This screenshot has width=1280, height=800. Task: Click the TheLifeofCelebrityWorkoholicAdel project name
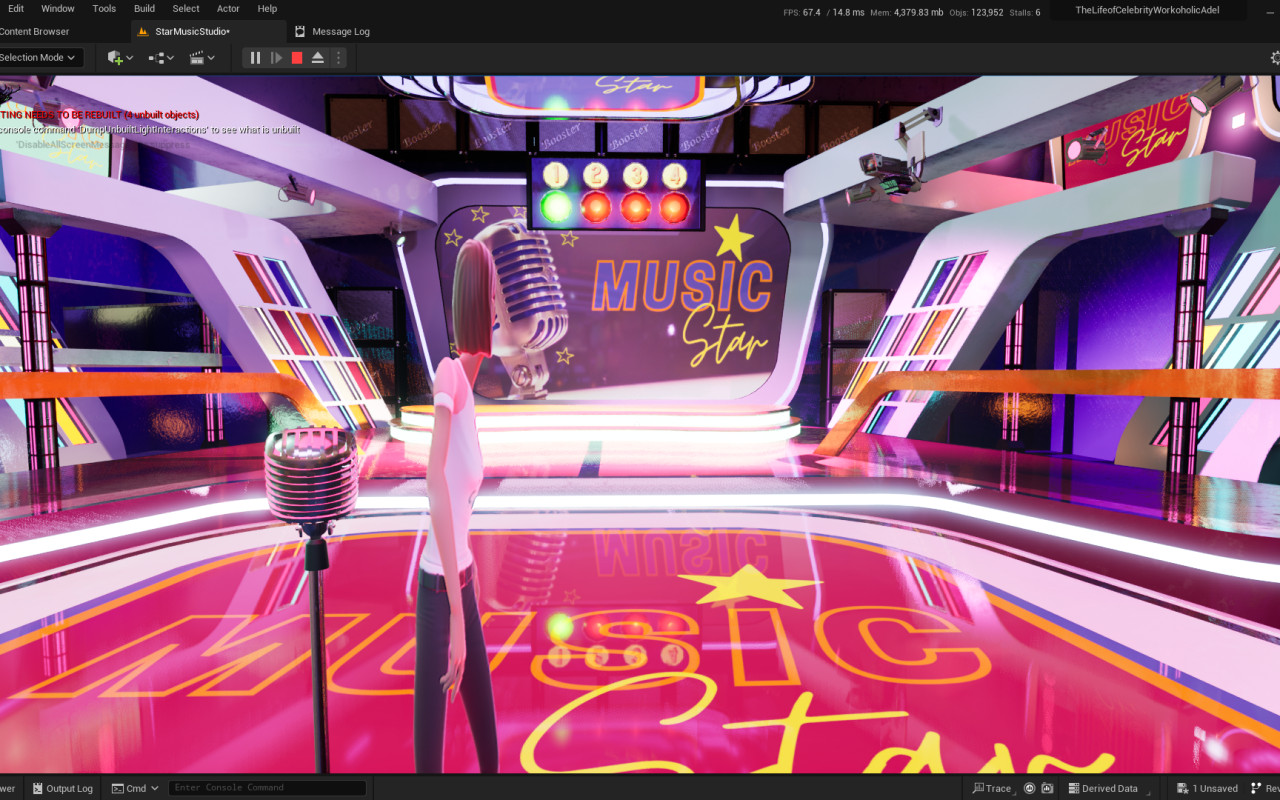coord(1147,10)
